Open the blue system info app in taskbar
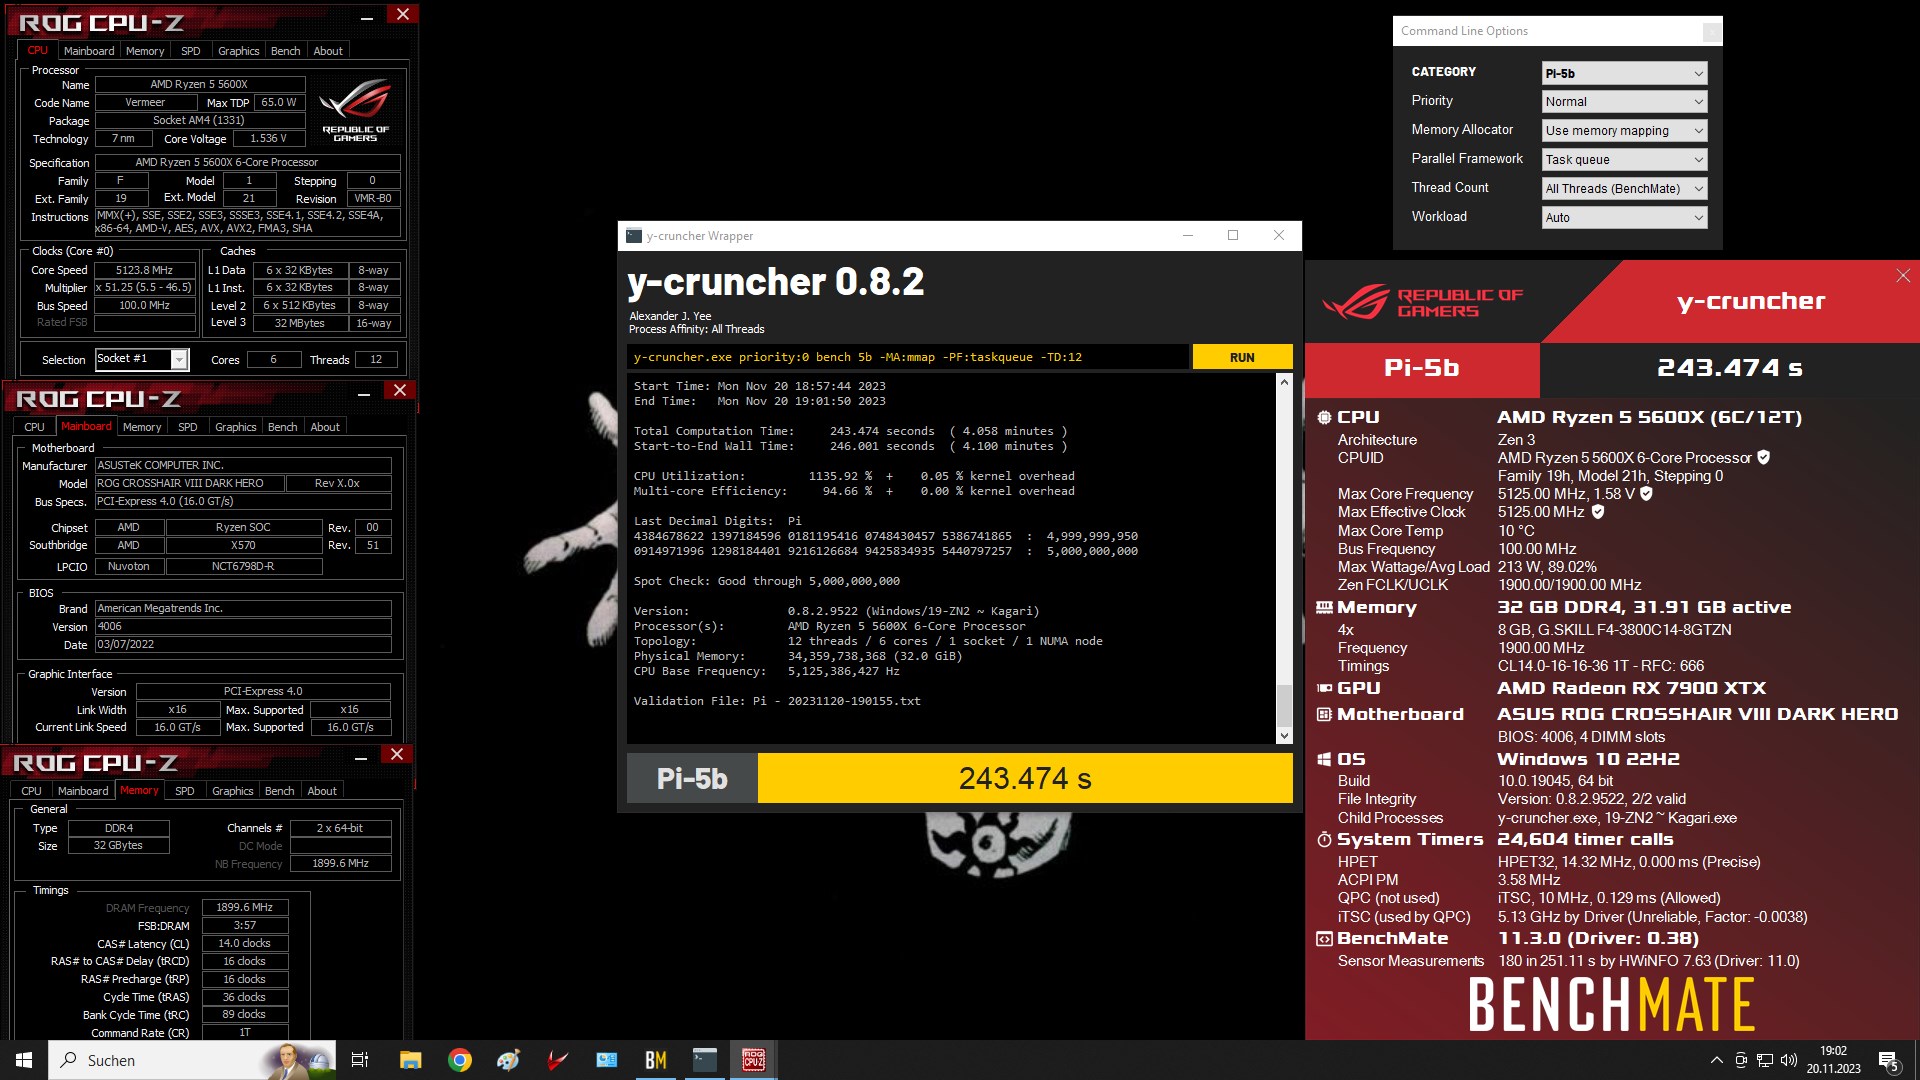Viewport: 1920px width, 1080px height. click(607, 1060)
